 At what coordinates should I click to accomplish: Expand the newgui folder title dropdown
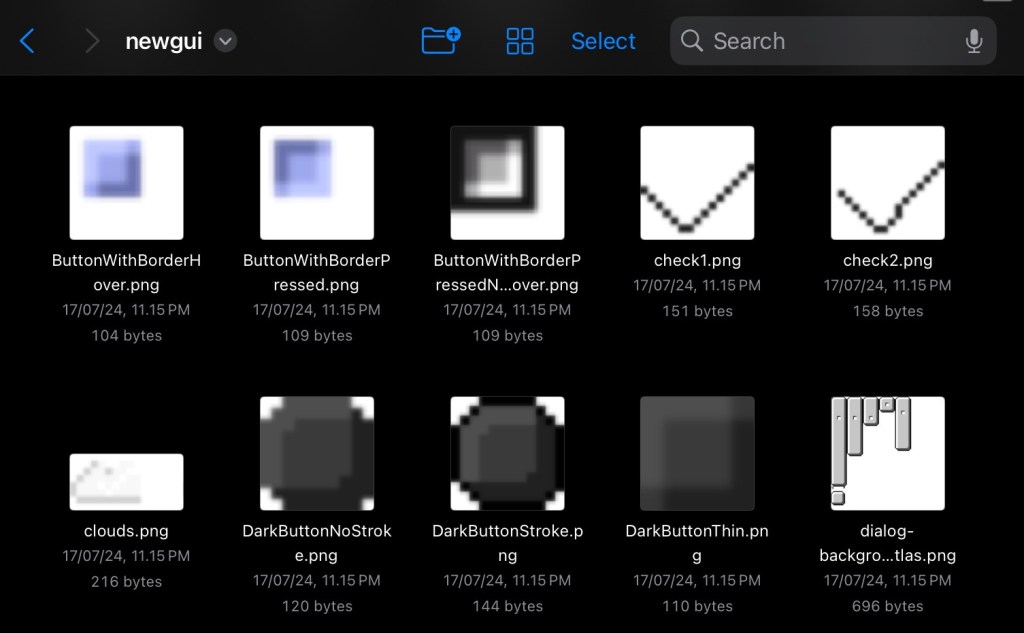pyautogui.click(x=226, y=41)
